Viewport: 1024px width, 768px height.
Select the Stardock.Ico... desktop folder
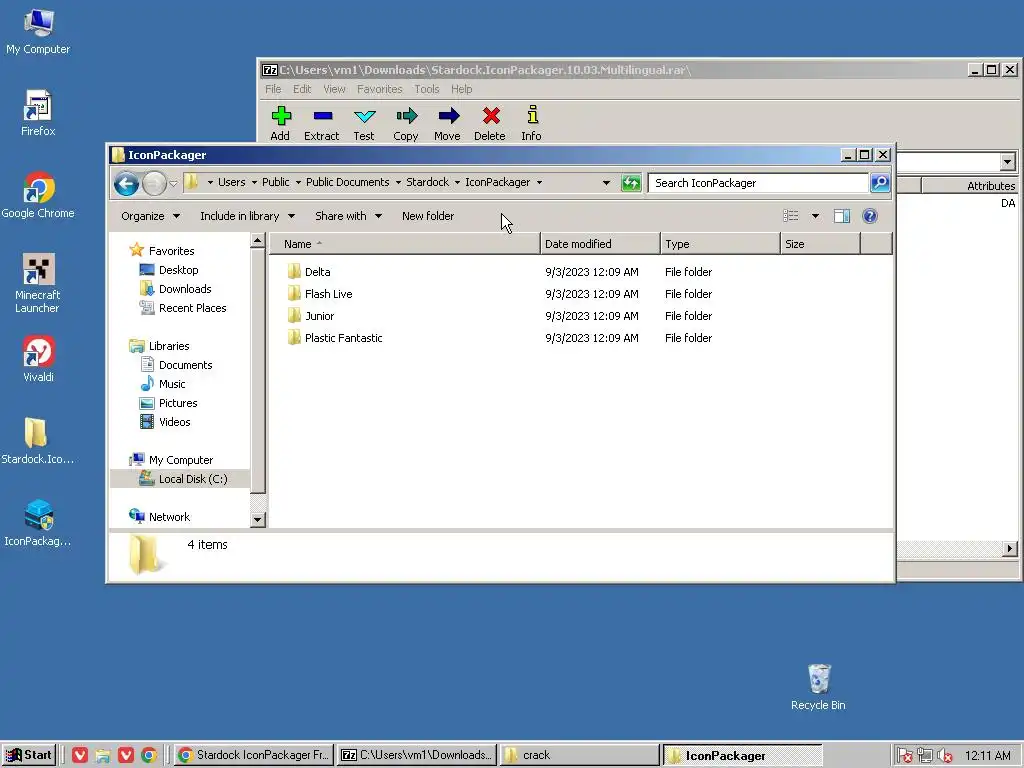(x=37, y=441)
